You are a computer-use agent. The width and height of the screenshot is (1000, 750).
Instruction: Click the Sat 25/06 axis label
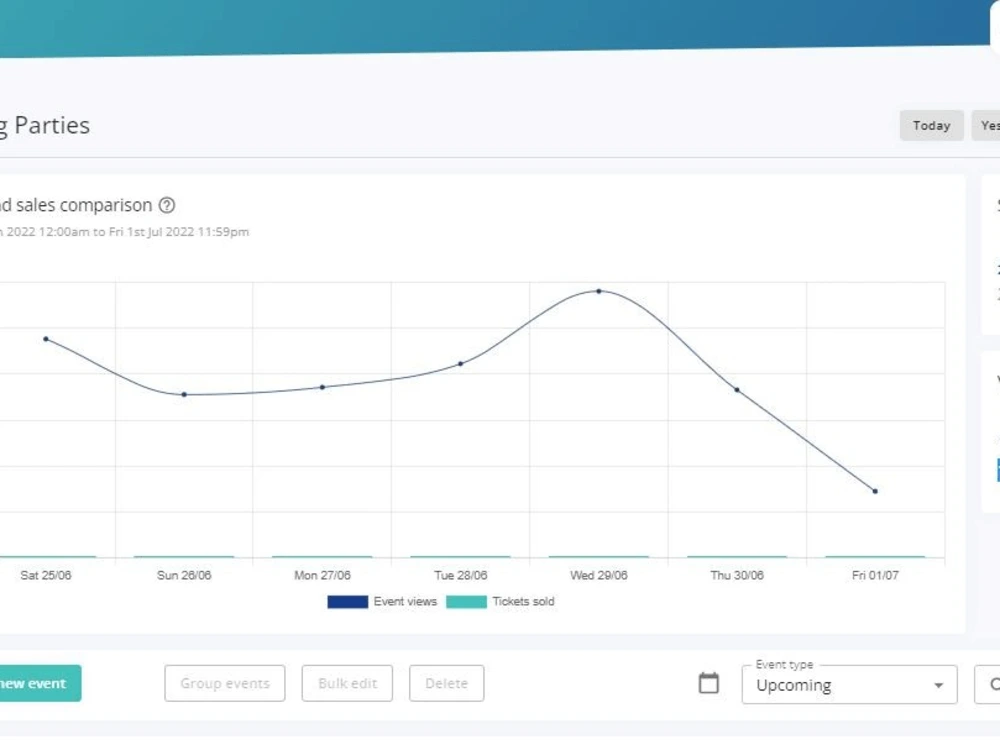point(46,575)
